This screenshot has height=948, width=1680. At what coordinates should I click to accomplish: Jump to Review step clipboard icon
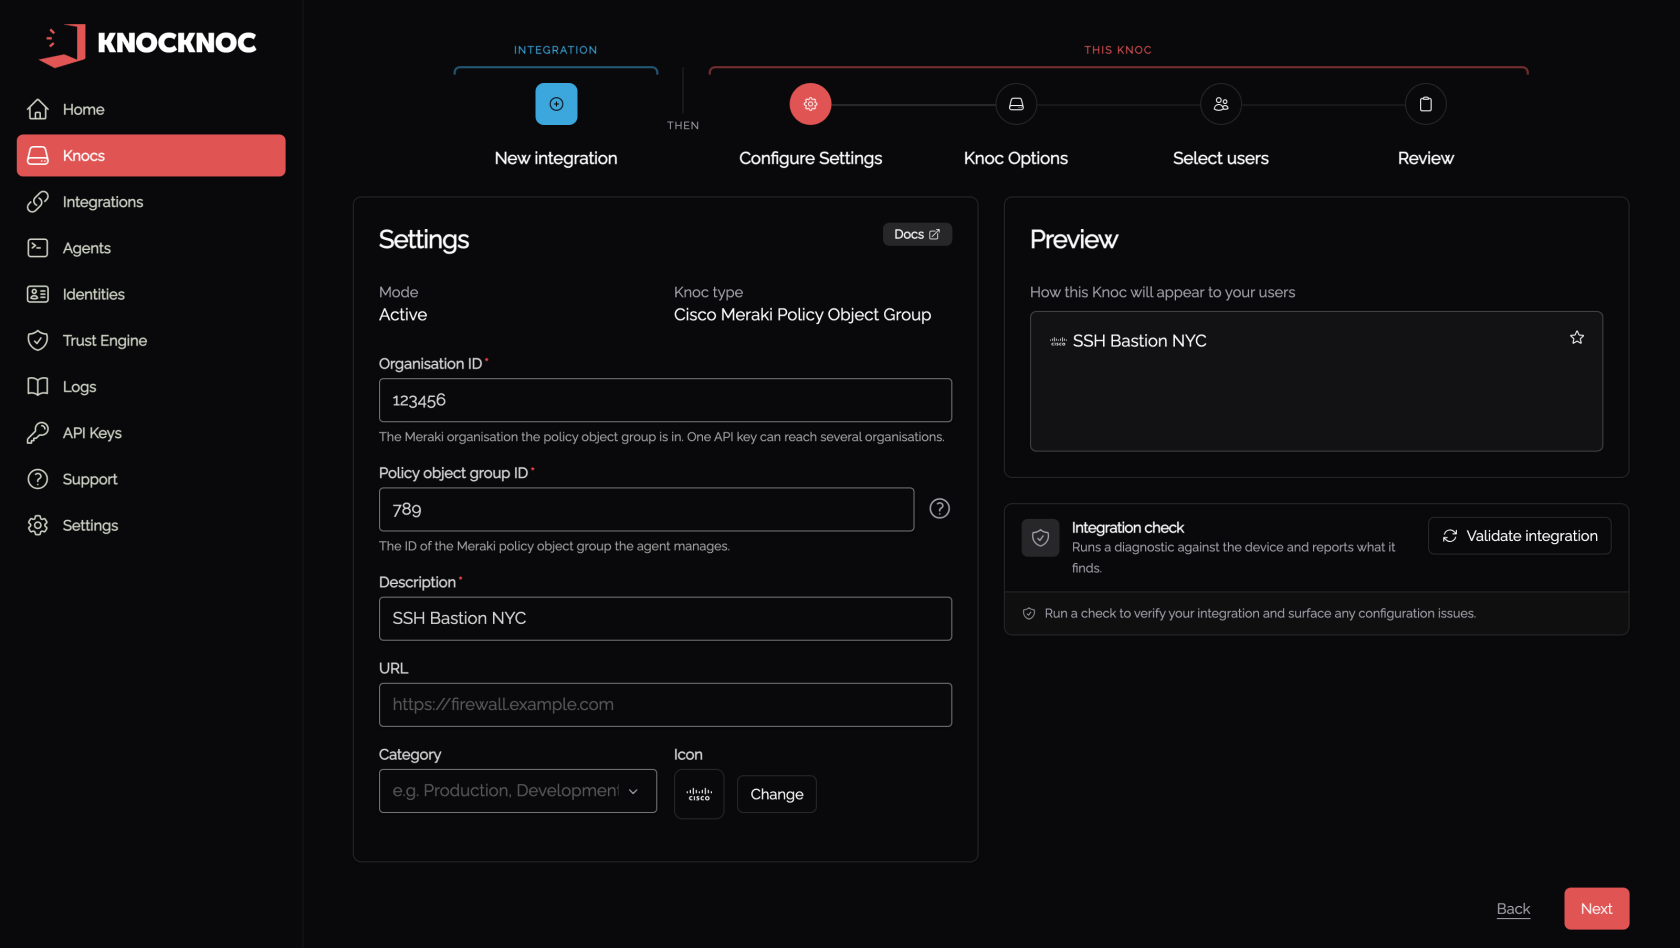[1426, 104]
